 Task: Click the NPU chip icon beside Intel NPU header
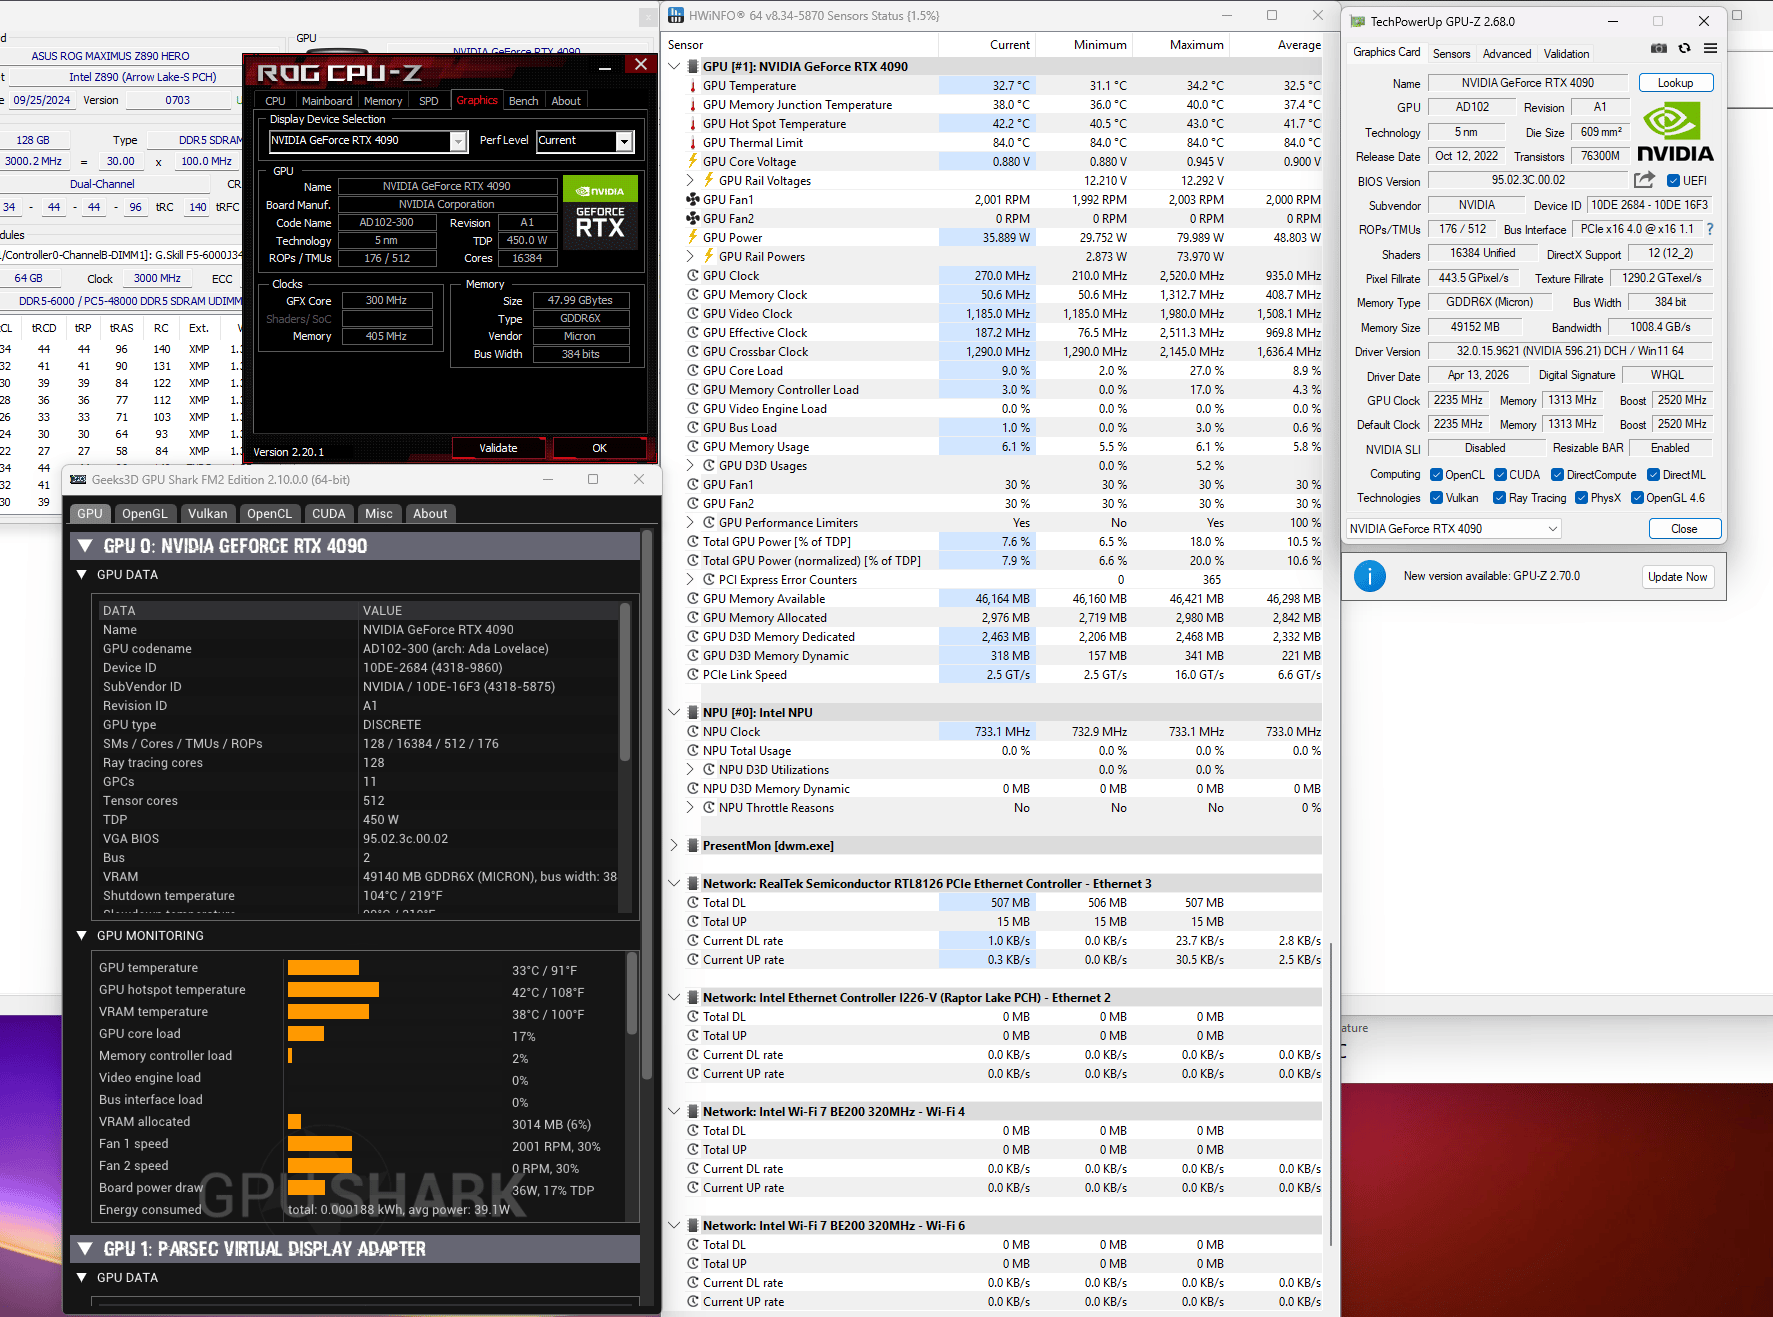point(692,713)
